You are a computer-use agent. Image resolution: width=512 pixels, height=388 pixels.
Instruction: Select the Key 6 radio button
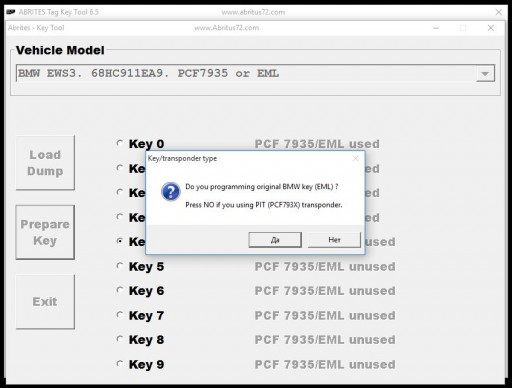point(120,290)
